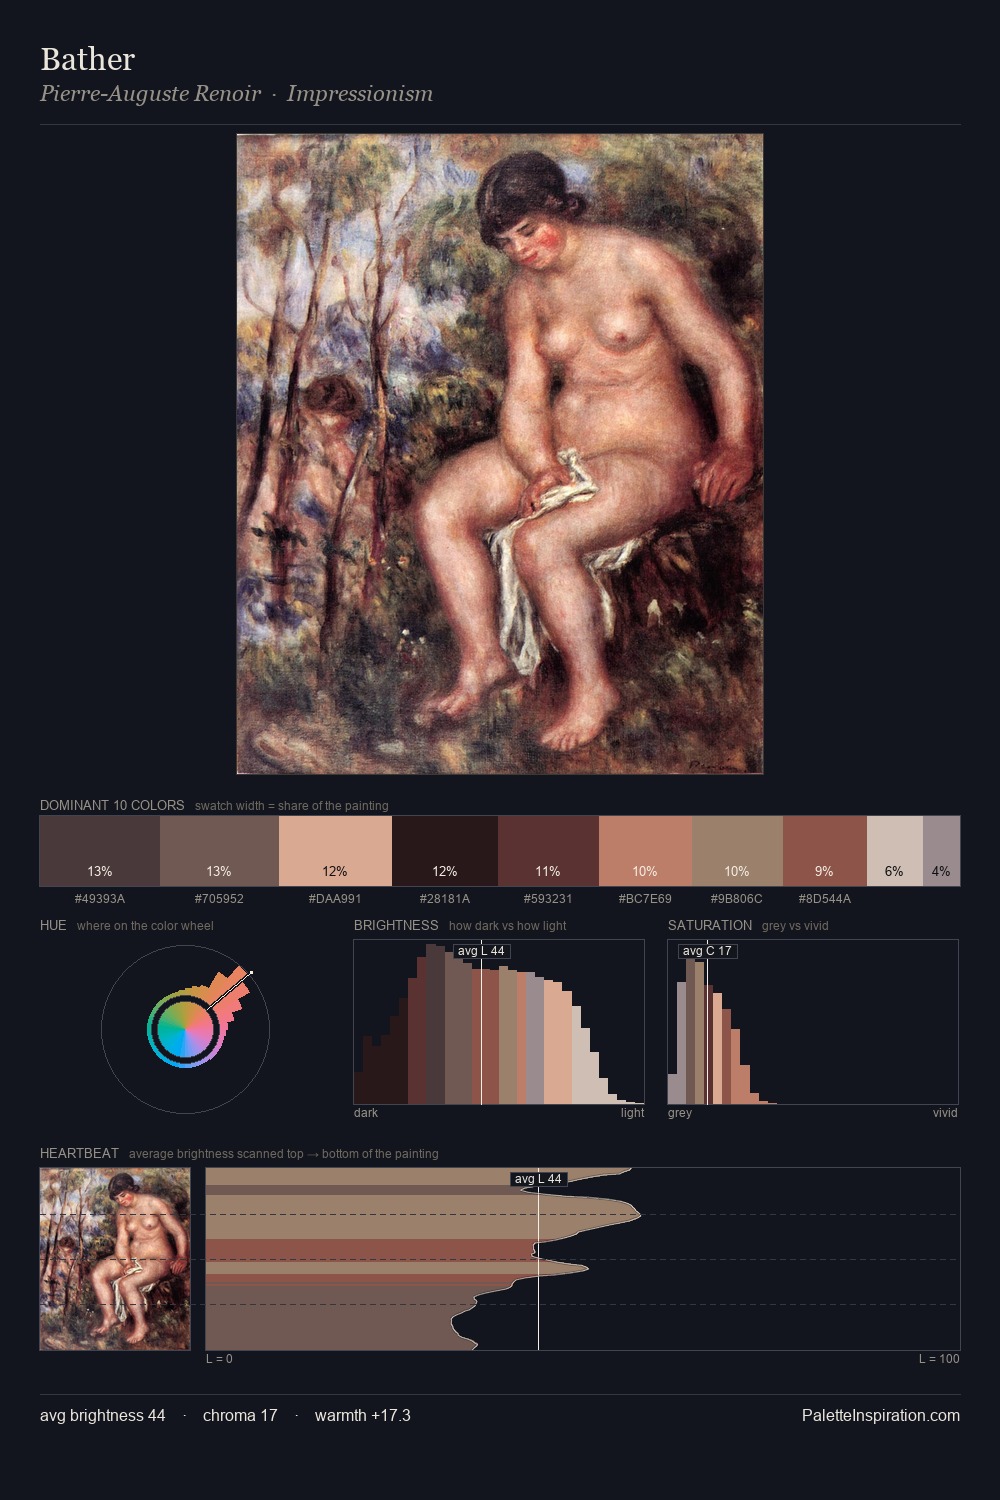
Task: Select the #9B806C tan swatch
Action: [737, 851]
